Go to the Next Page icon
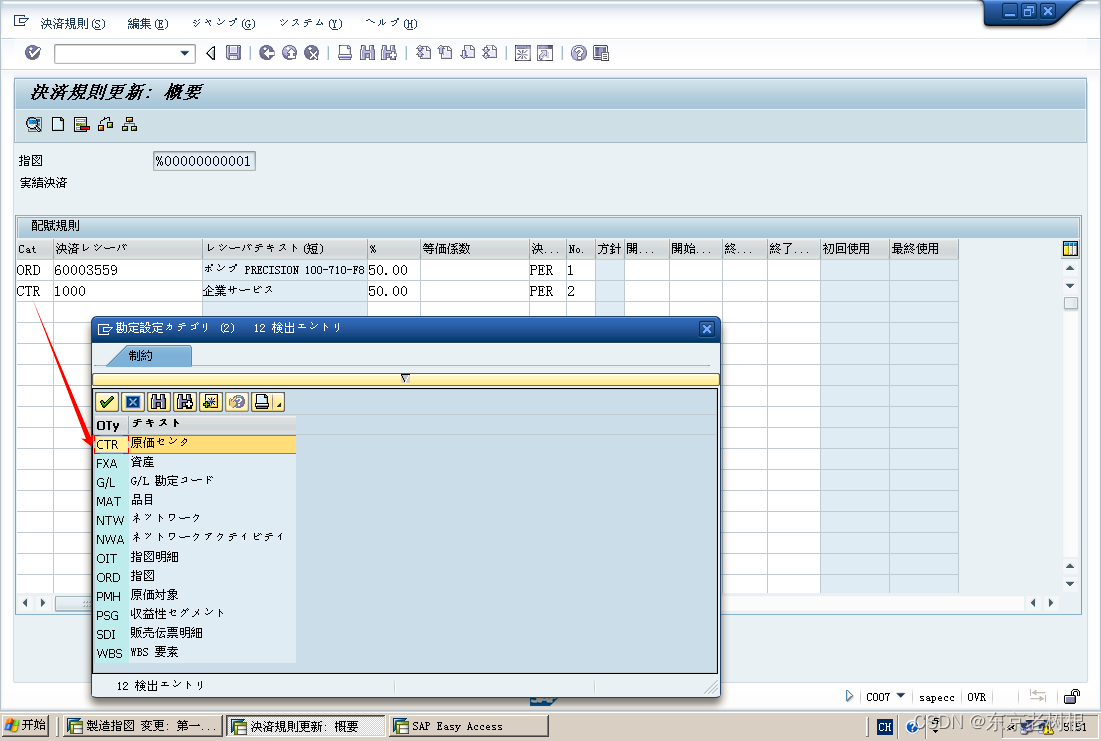Image resolution: width=1101 pixels, height=741 pixels. click(468, 53)
